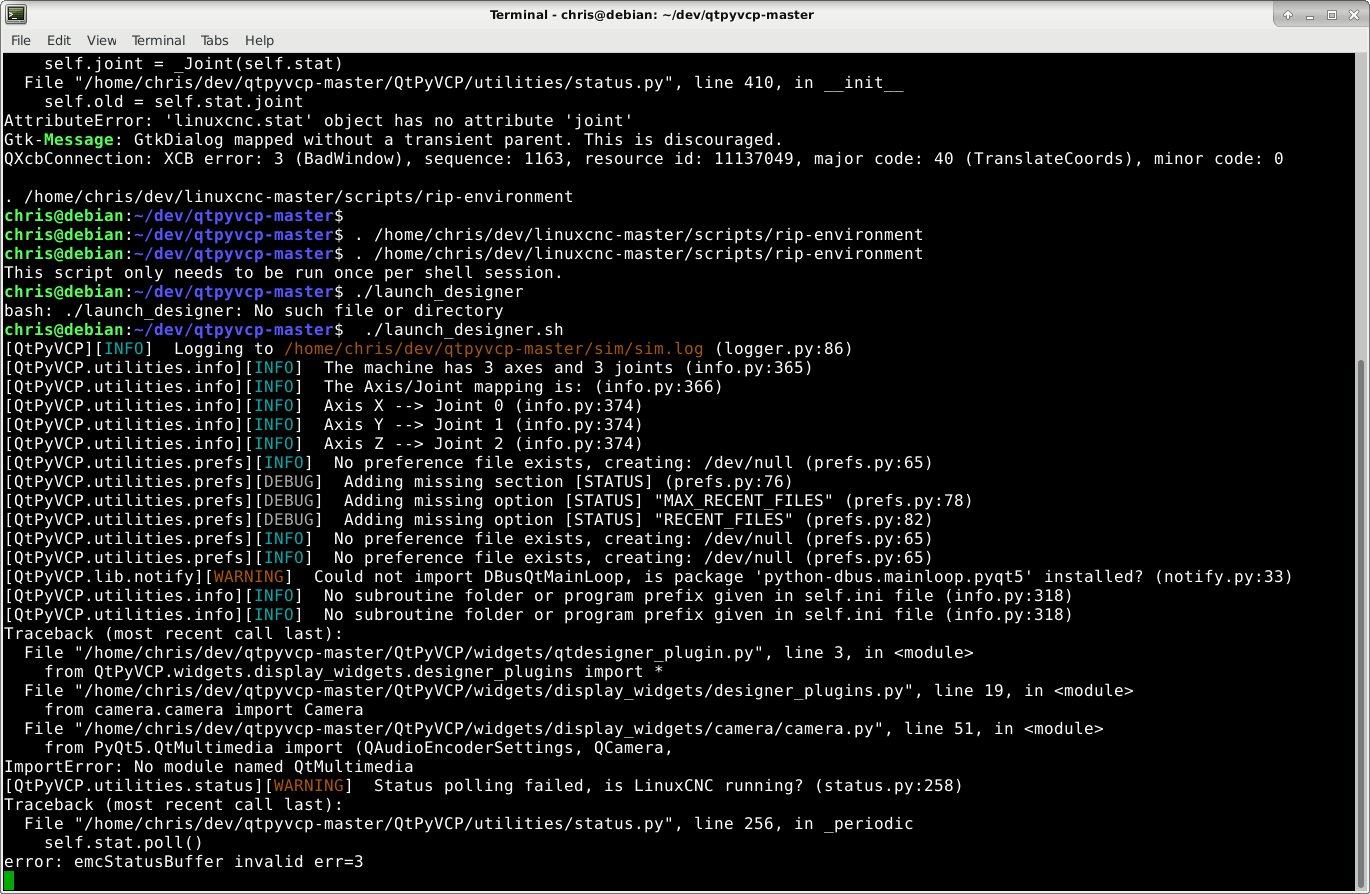Minimize the Terminal window
1370x894 pixels.
point(1310,14)
